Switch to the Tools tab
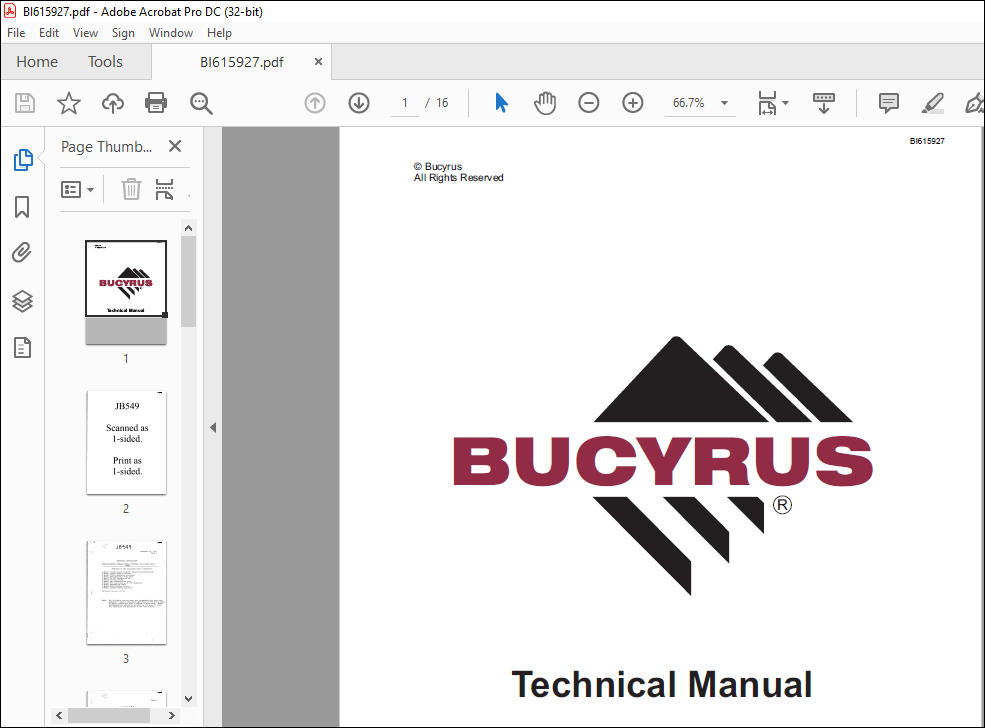The height and width of the screenshot is (728, 985). 106,62
